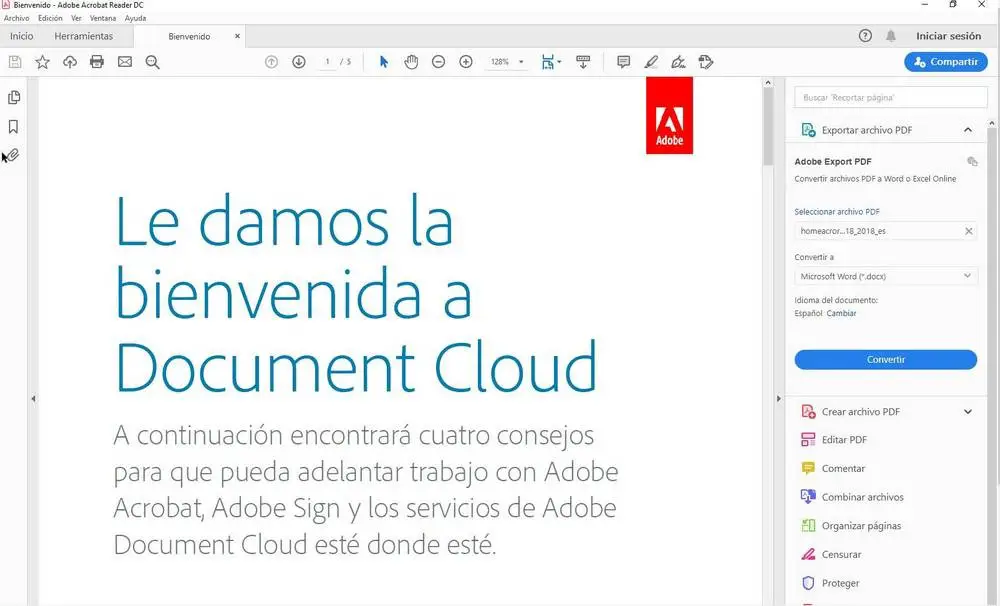Open the Ver menu
The width and height of the screenshot is (1000, 606).
click(x=77, y=18)
